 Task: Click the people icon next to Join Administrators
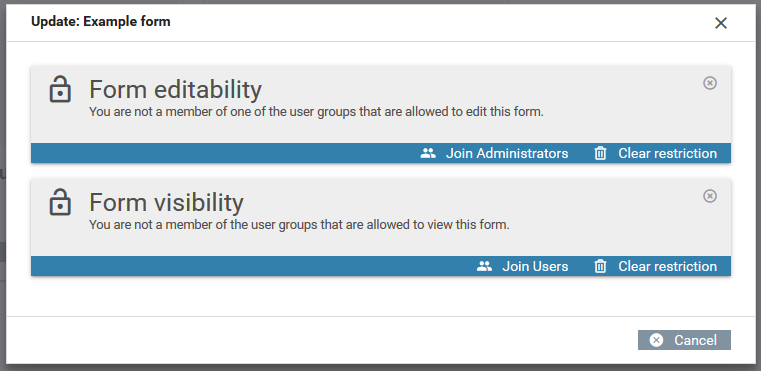428,153
